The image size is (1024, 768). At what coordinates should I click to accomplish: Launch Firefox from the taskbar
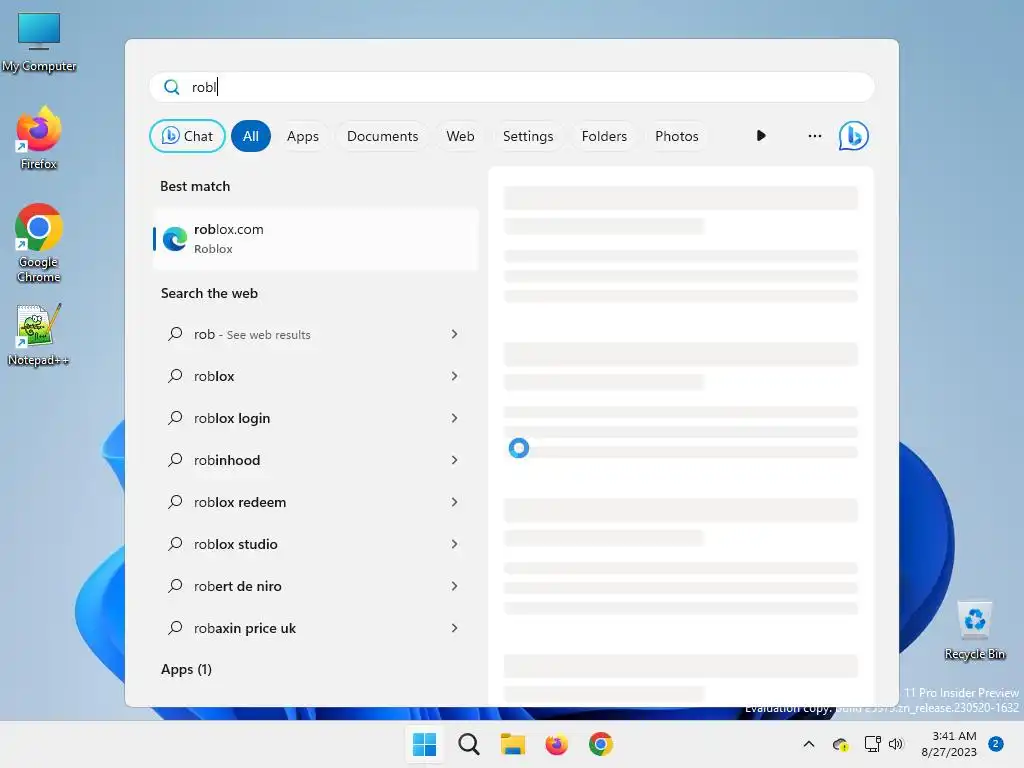coord(556,744)
